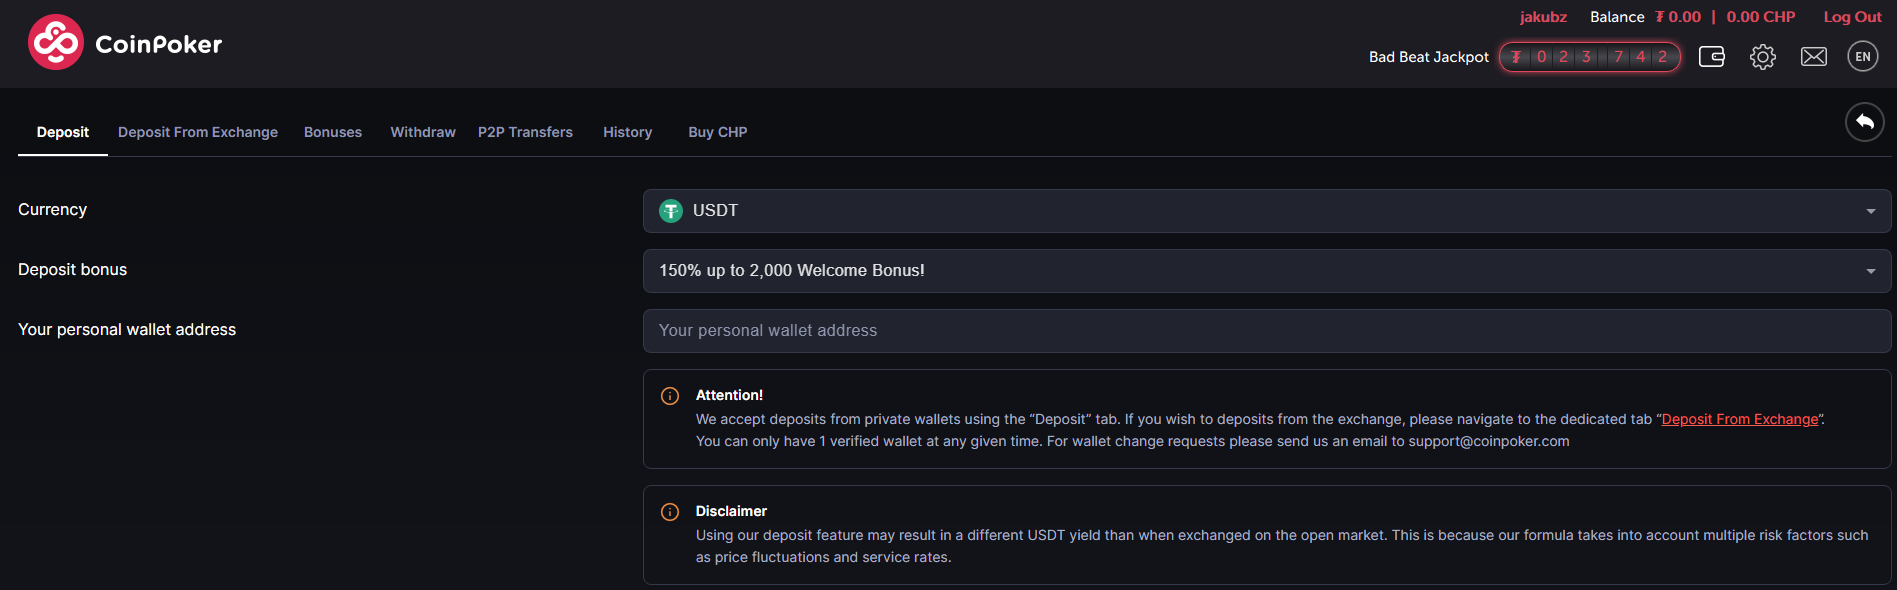Open the History tab

[627, 132]
